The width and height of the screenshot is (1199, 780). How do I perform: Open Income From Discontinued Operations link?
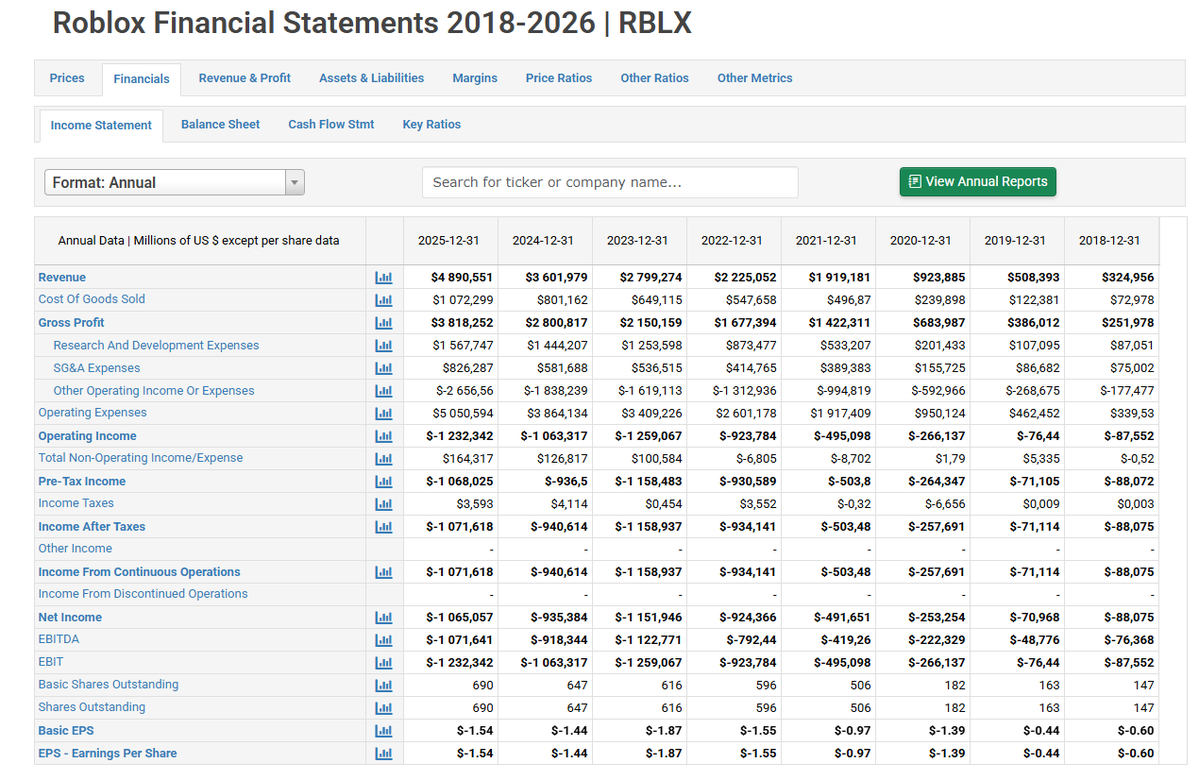143,593
